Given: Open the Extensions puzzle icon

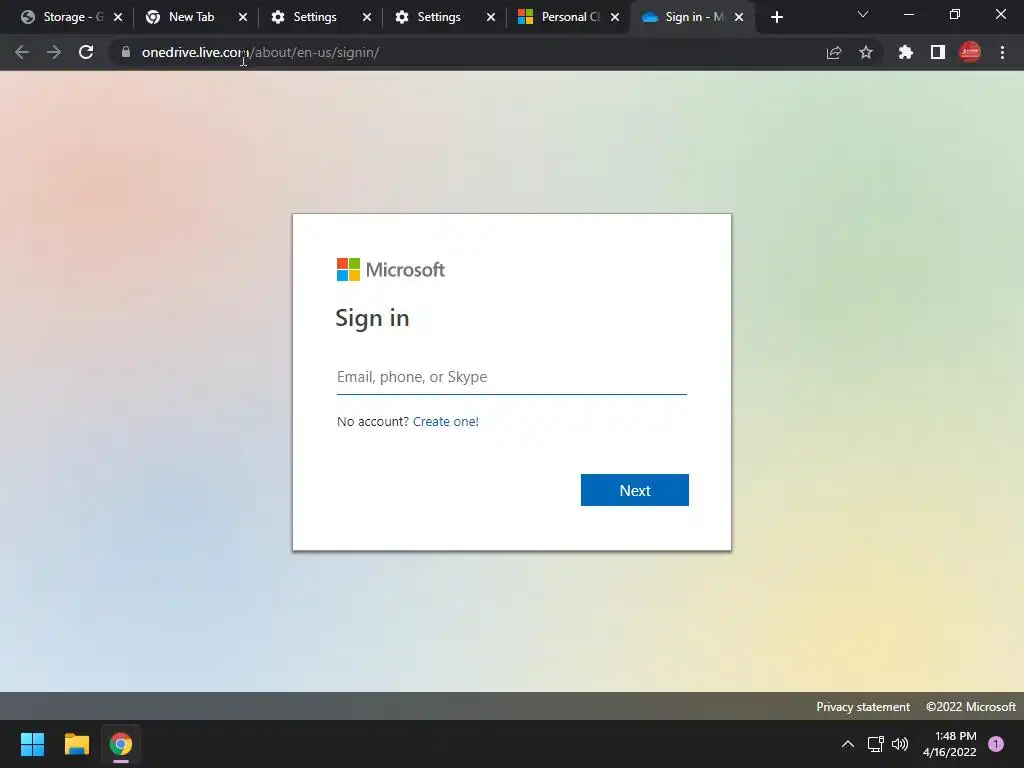Looking at the screenshot, I should [x=906, y=52].
